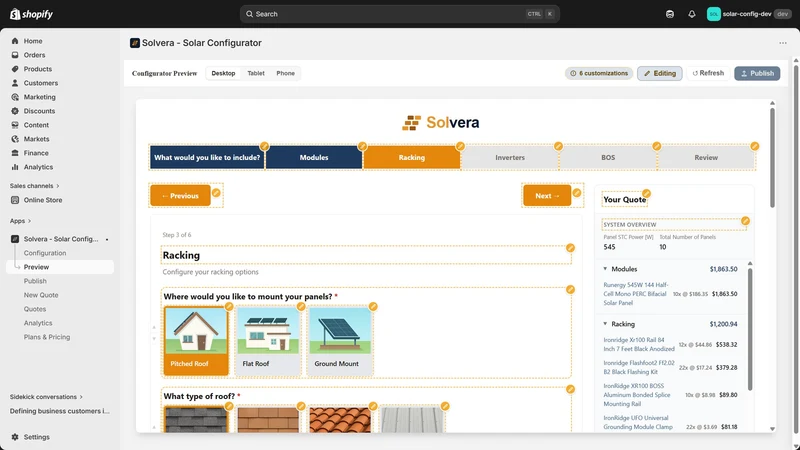Focus the top Search field

point(399,14)
